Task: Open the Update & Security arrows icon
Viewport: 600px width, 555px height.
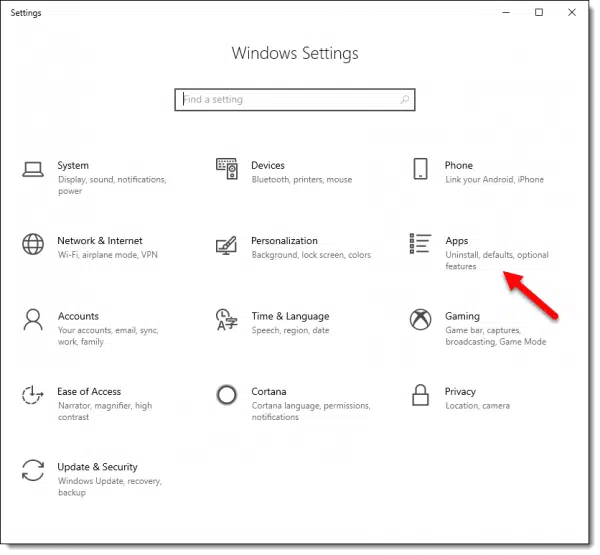Action: point(33,471)
